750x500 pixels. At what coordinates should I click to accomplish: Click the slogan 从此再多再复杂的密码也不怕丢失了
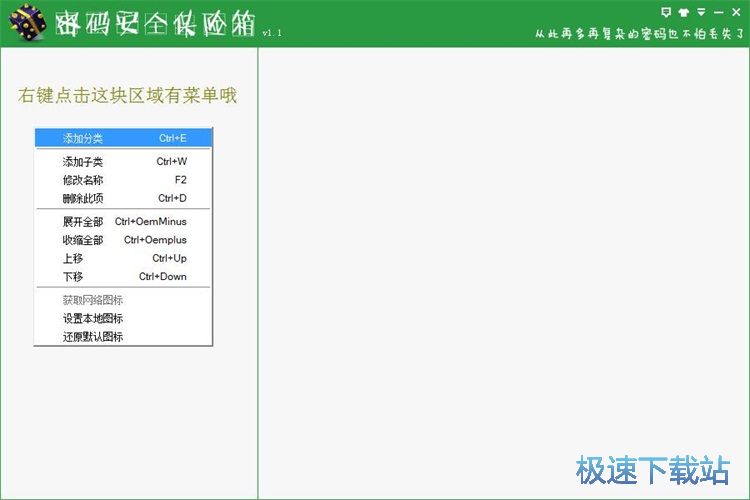pos(639,33)
